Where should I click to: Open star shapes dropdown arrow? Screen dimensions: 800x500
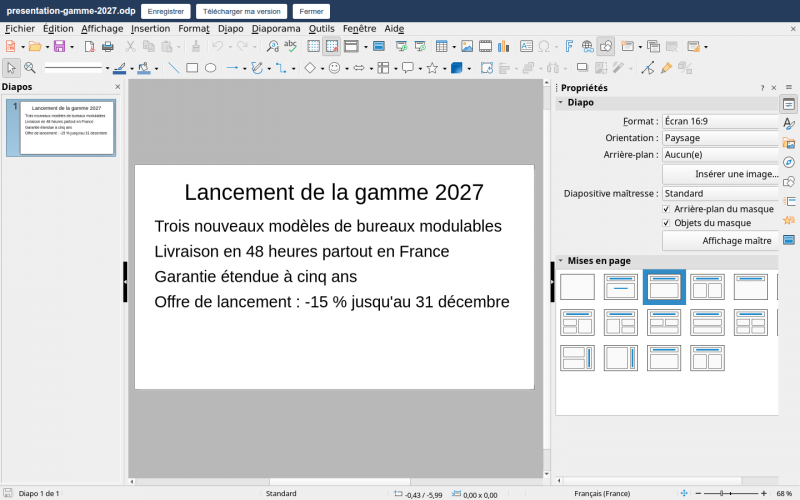(444, 68)
